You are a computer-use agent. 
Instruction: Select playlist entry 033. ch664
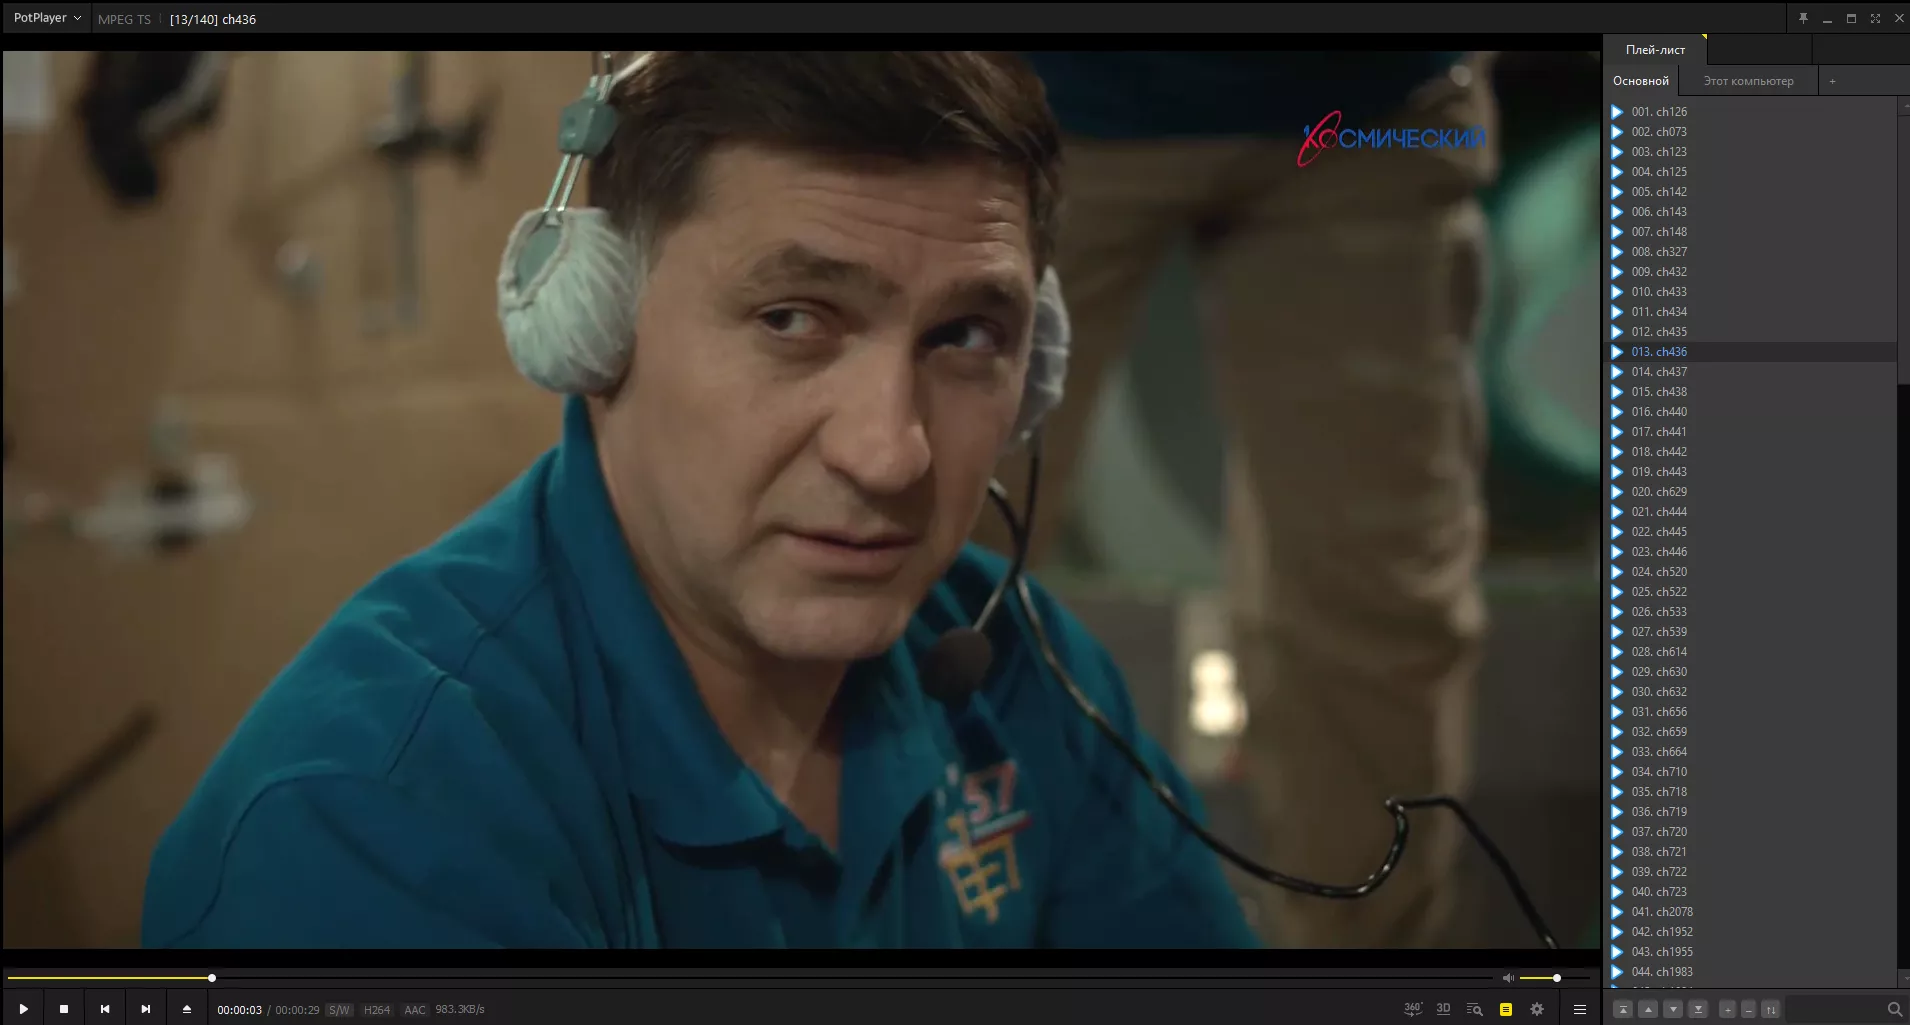point(1750,752)
